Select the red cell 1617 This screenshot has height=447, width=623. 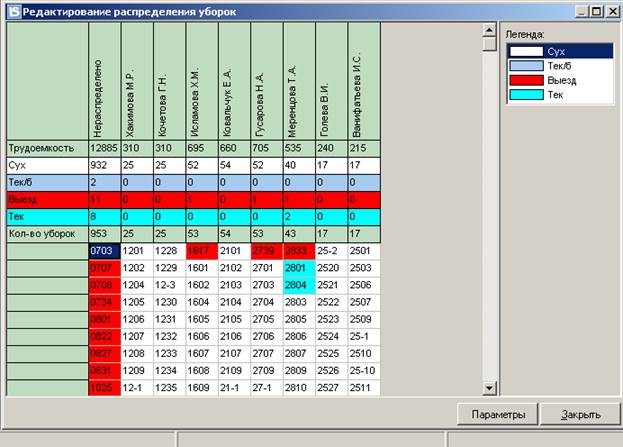(x=201, y=251)
